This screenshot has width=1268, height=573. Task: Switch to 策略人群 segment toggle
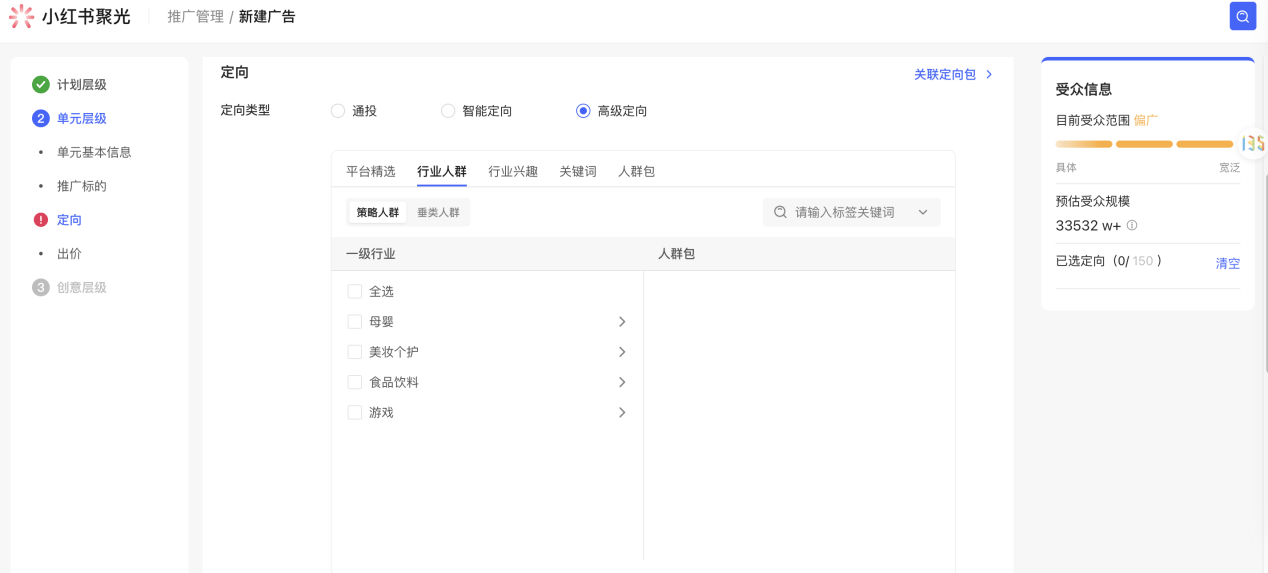click(378, 212)
